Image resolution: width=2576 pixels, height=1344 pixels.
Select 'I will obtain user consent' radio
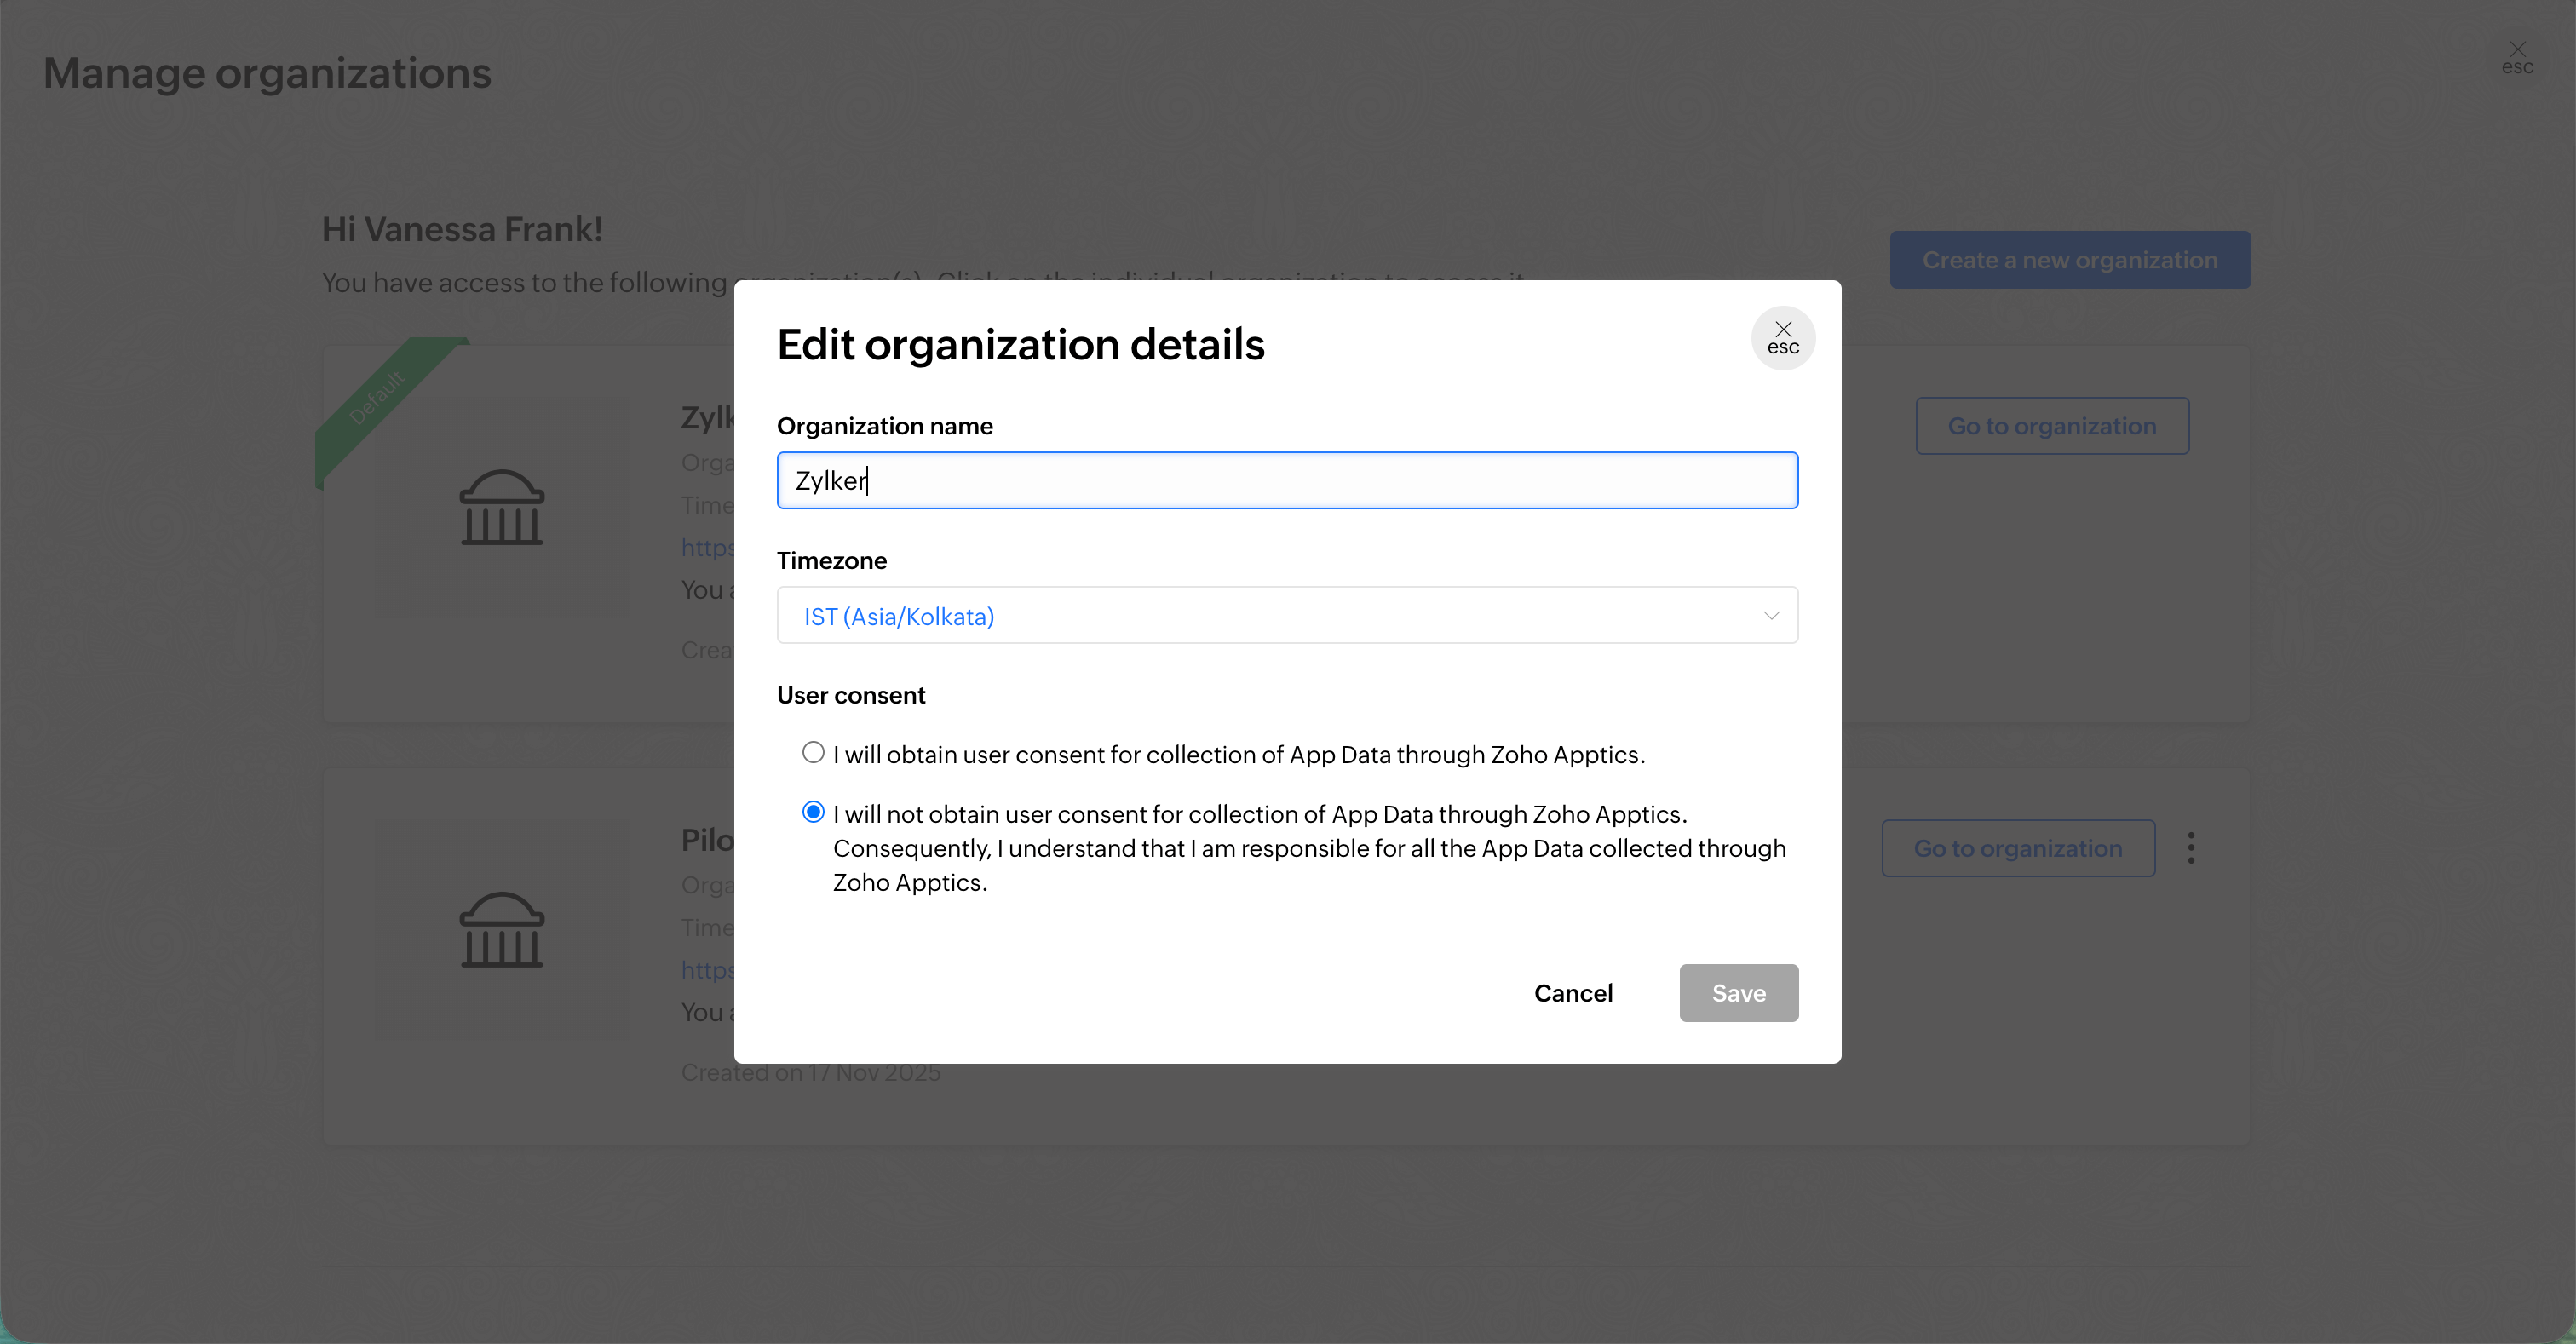tap(813, 753)
